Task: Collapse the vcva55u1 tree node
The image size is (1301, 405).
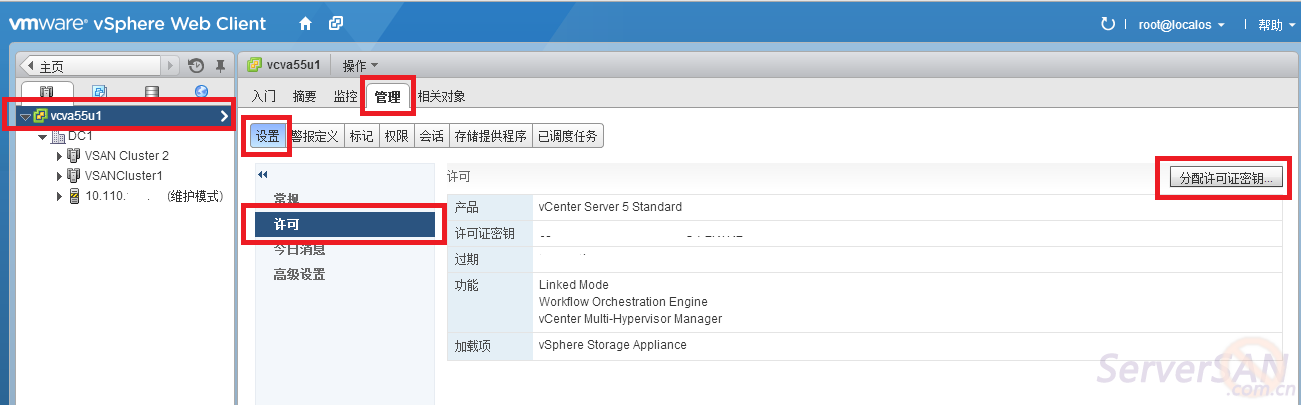Action: (25, 117)
